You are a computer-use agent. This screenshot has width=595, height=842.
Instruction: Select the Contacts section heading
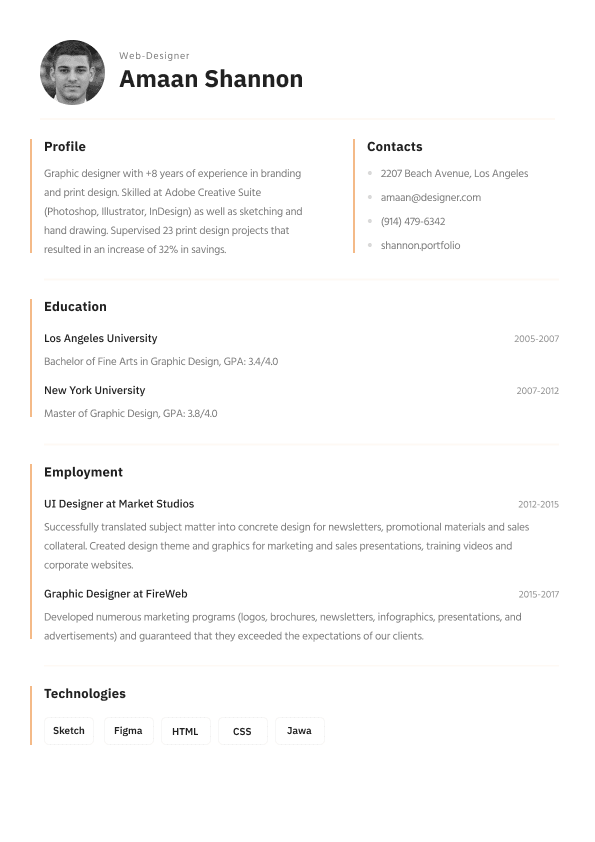[395, 147]
